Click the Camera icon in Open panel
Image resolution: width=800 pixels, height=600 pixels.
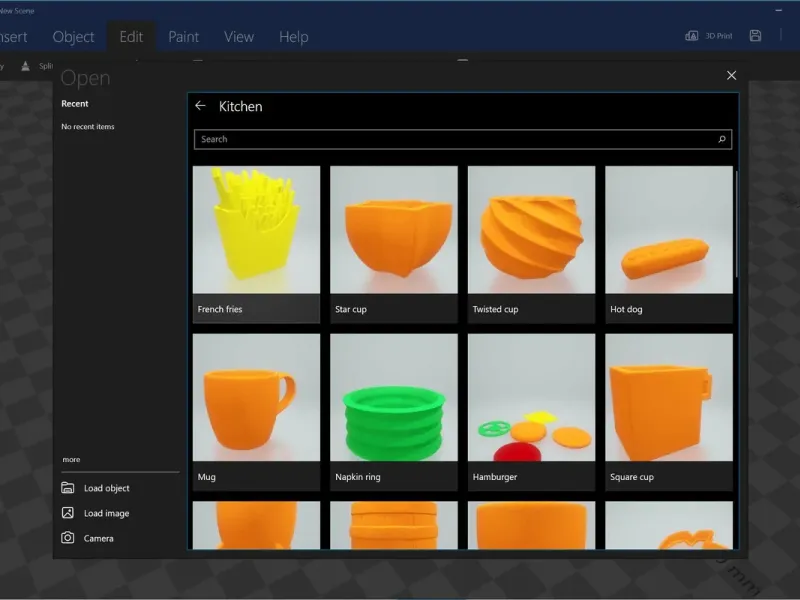tap(67, 538)
